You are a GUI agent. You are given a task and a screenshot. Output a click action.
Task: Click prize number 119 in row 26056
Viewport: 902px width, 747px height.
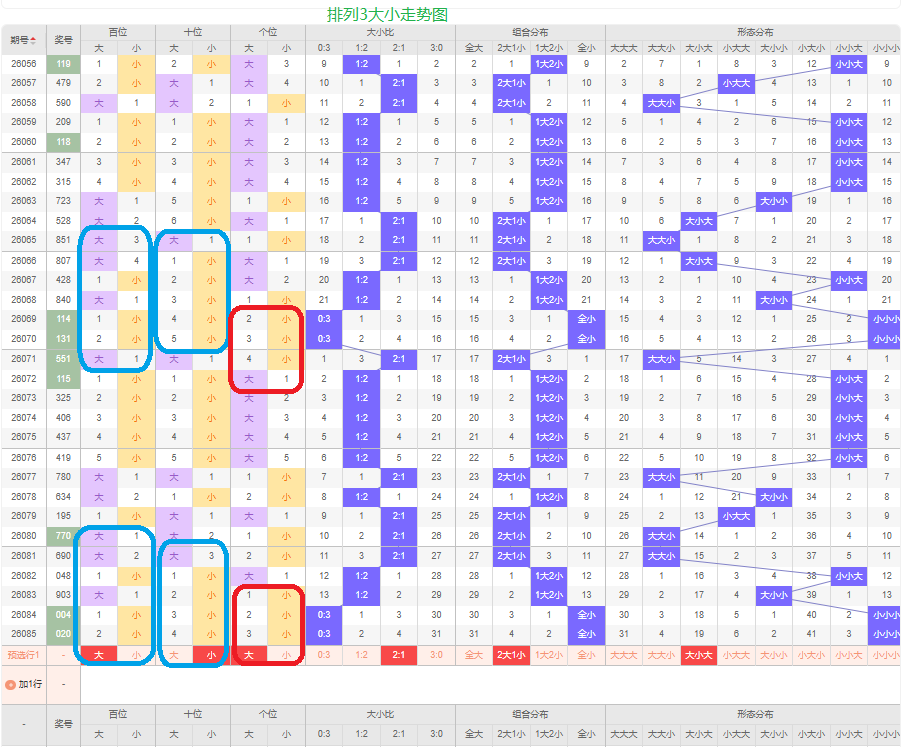[63, 64]
